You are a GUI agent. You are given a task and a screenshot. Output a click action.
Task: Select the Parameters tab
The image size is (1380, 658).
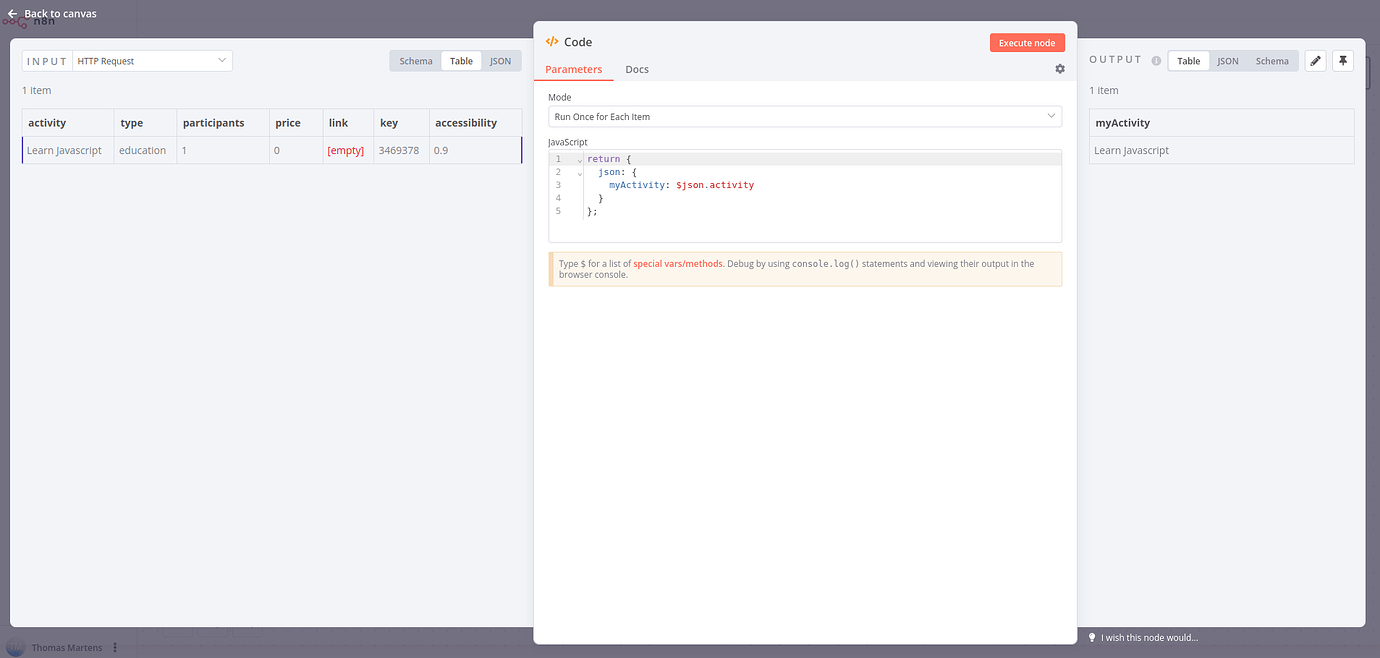tap(573, 69)
